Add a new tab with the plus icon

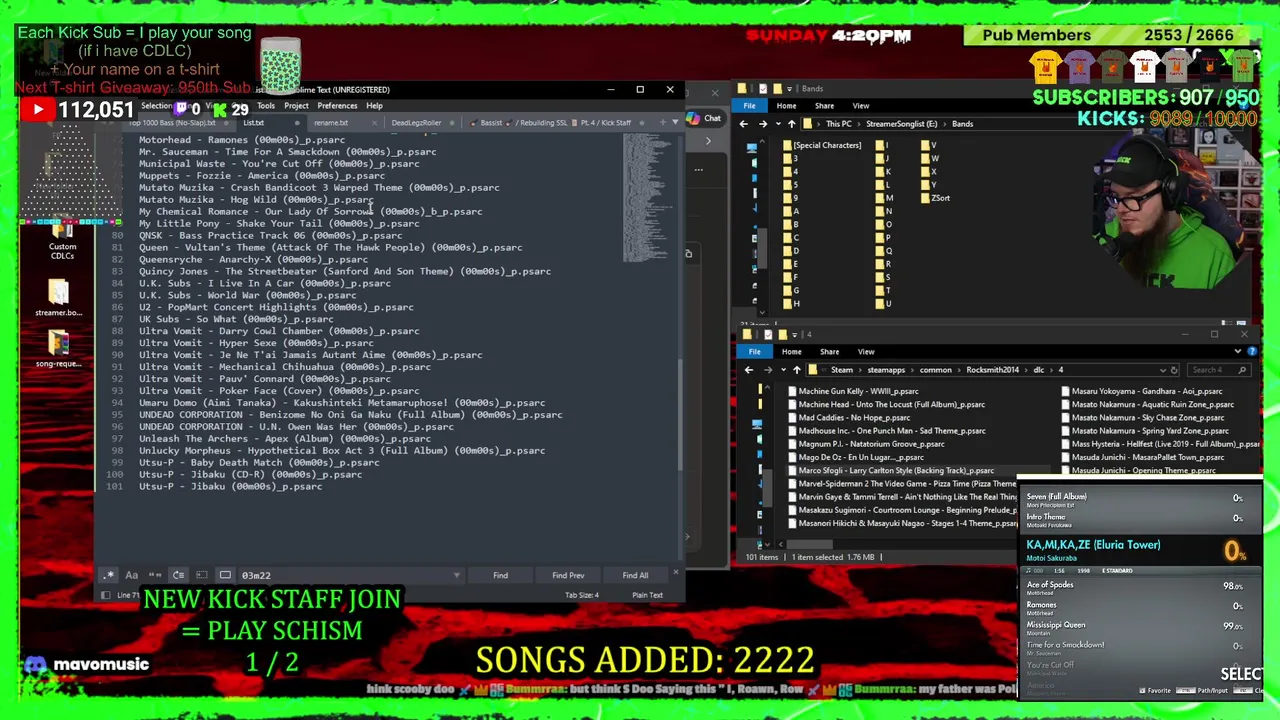[663, 122]
